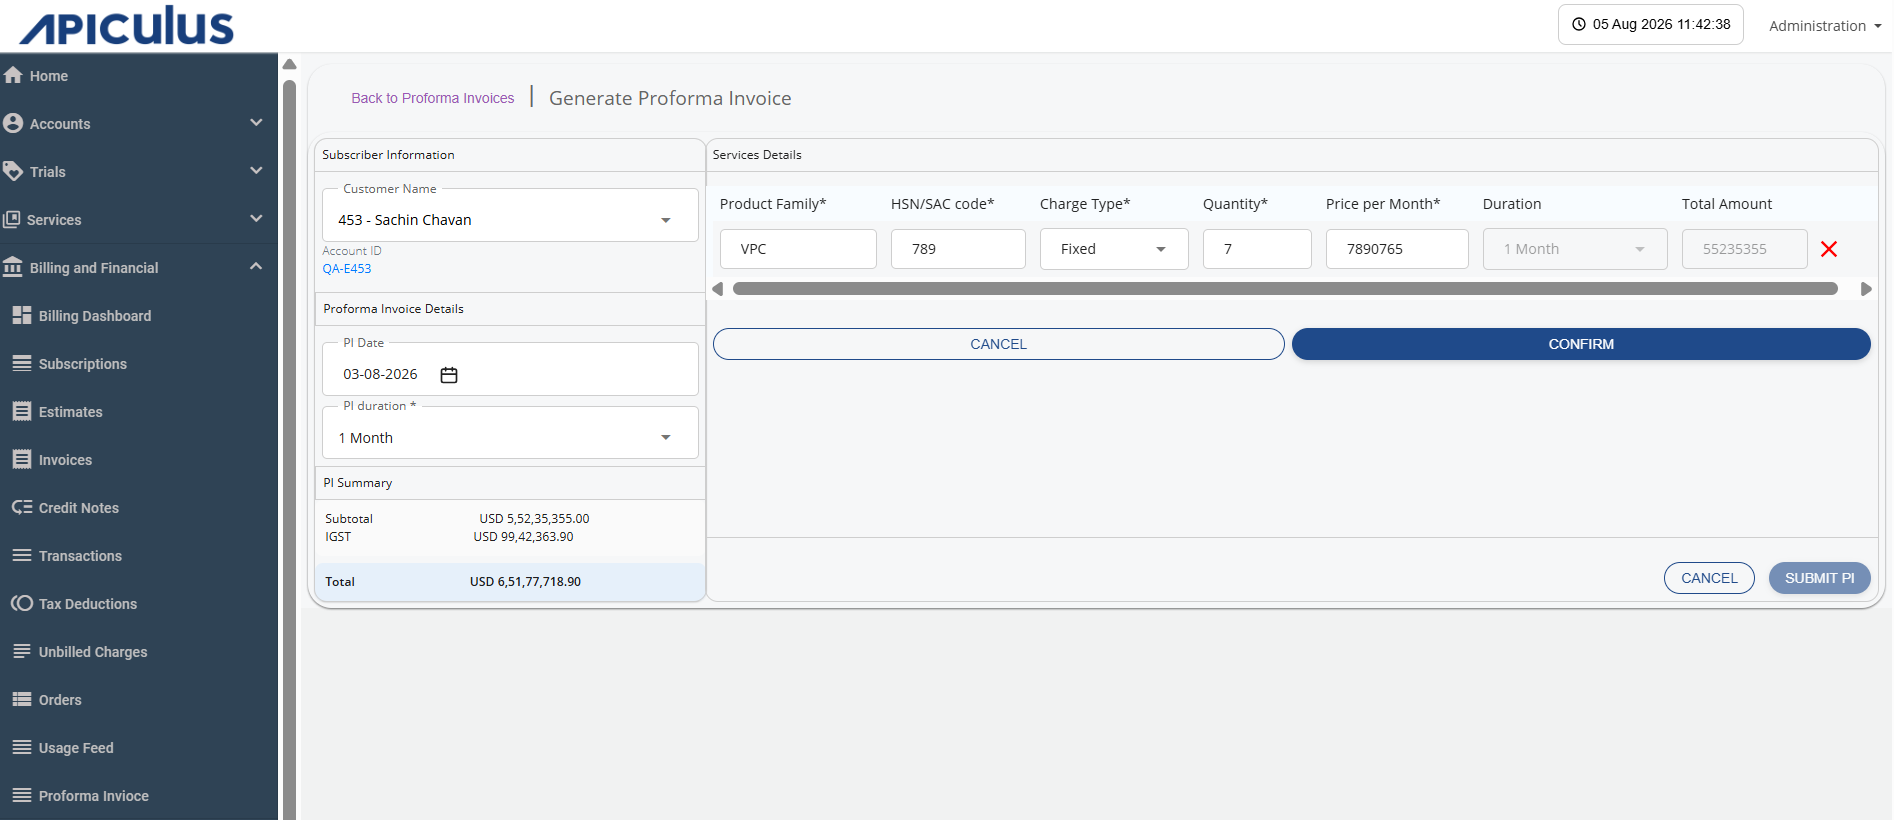This screenshot has height=820, width=1894.
Task: Click the subtotal USD 5,52,35,355.00
Action: pos(534,519)
